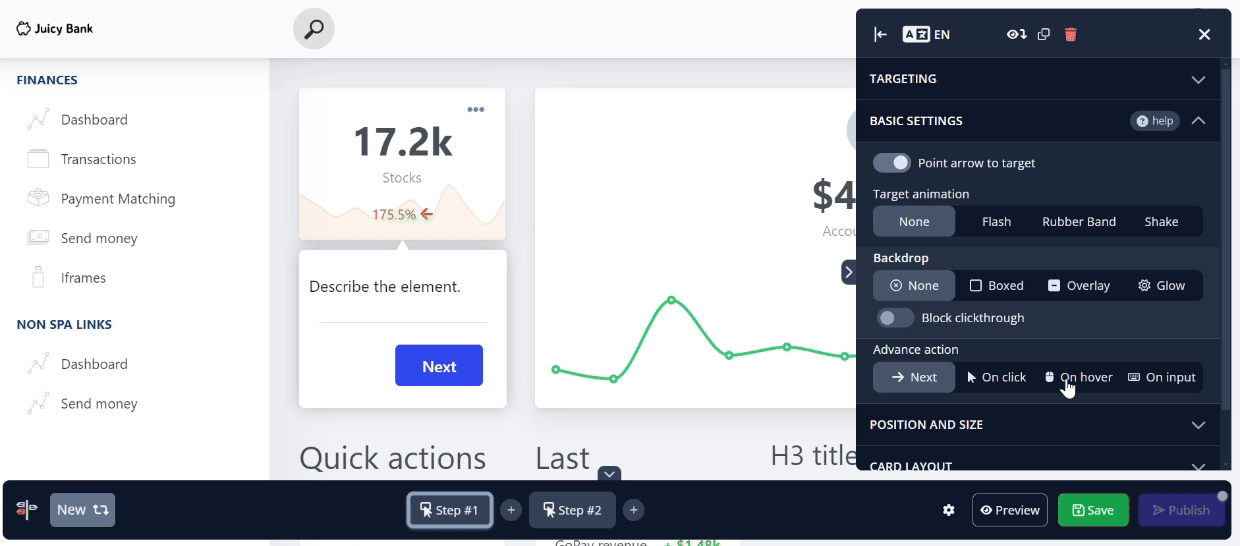
Task: Select Overlay backdrop option
Action: [1078, 286]
